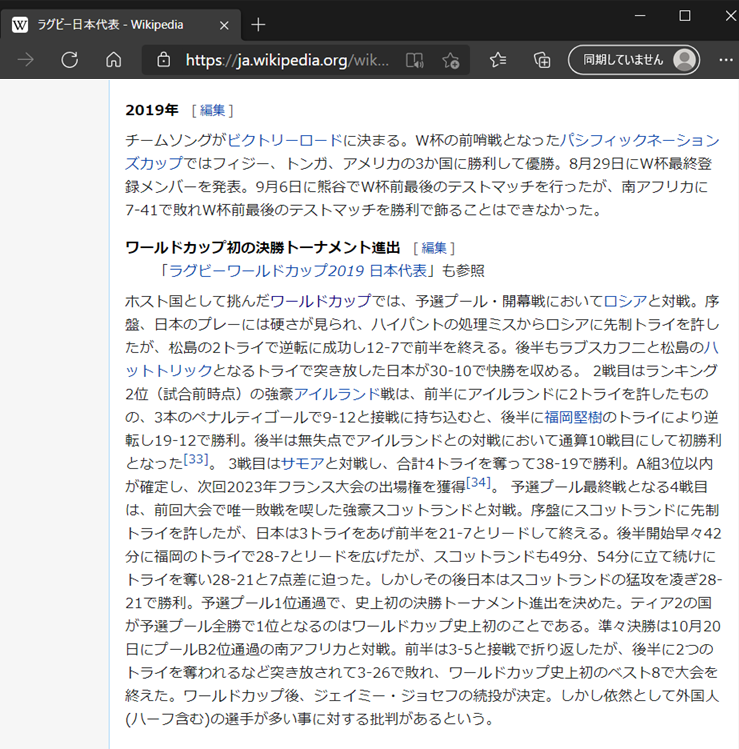Click footnote reference [33]
739x749 pixels.
[196, 459]
